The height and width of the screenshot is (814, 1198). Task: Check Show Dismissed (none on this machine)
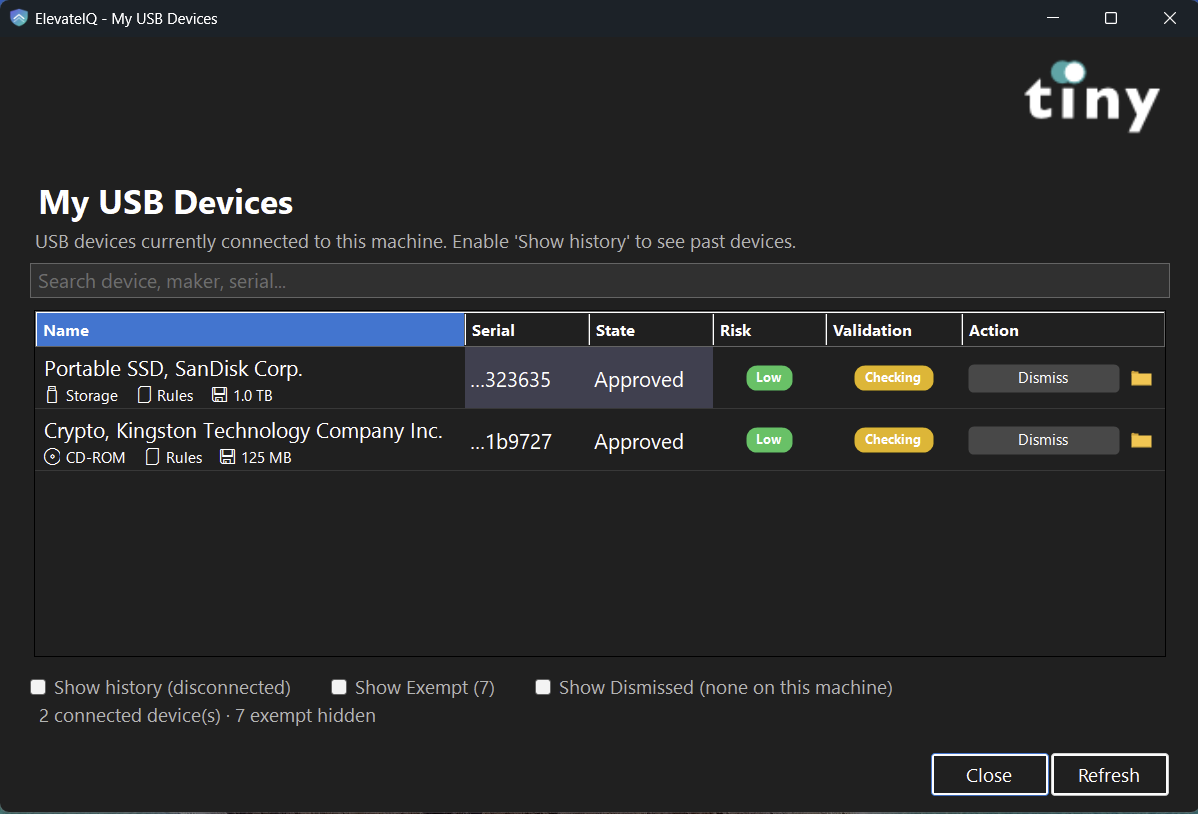pos(543,687)
